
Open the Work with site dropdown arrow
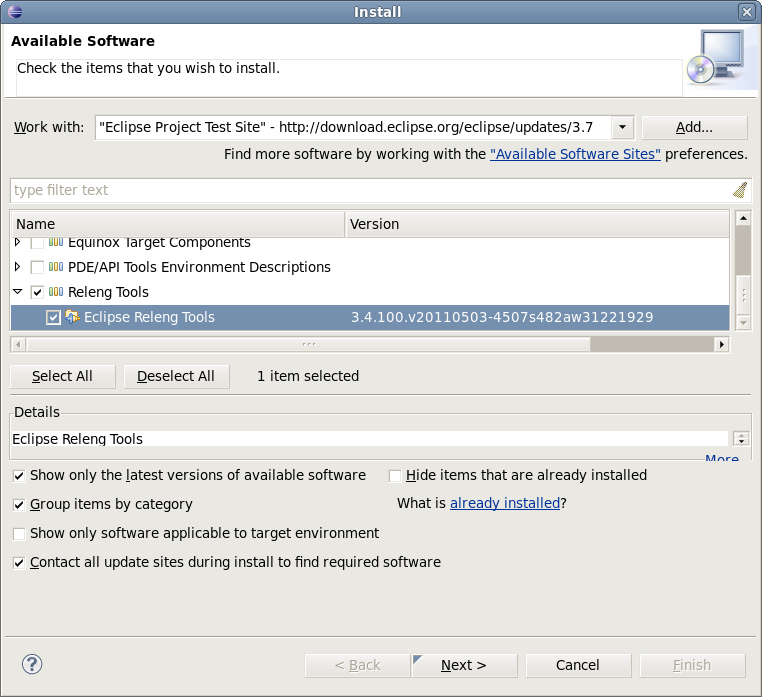(x=623, y=127)
